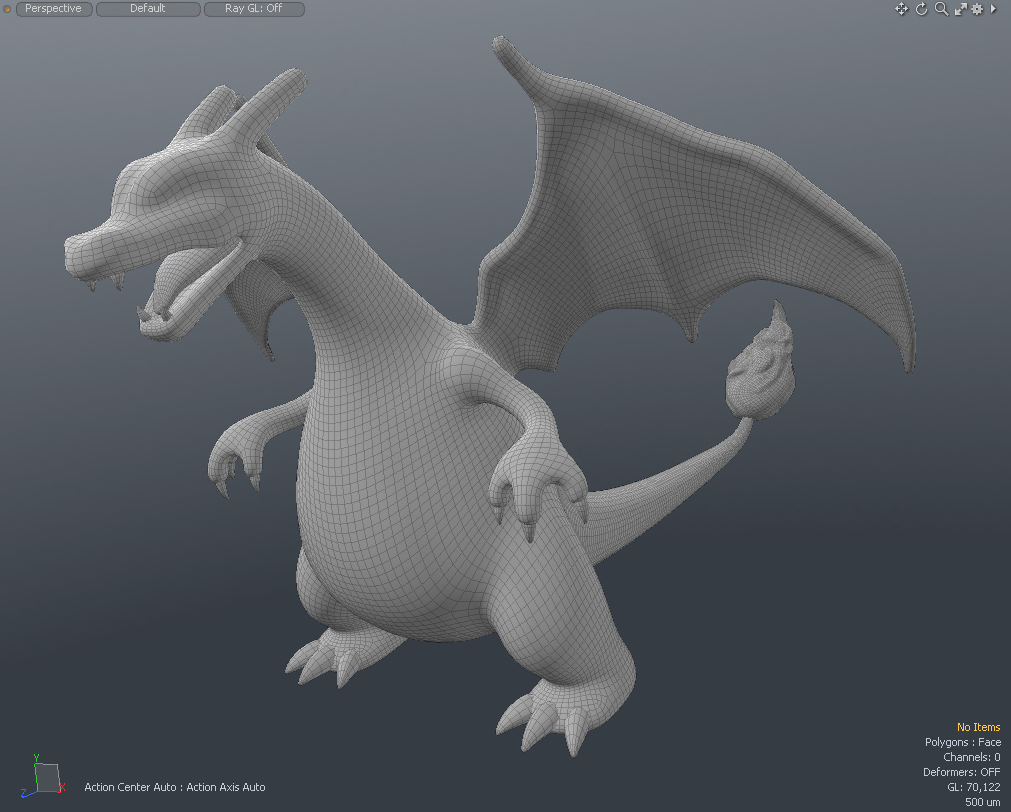Open the Action Axis Auto menu
Screen dimensions: 1011x812
(226, 787)
